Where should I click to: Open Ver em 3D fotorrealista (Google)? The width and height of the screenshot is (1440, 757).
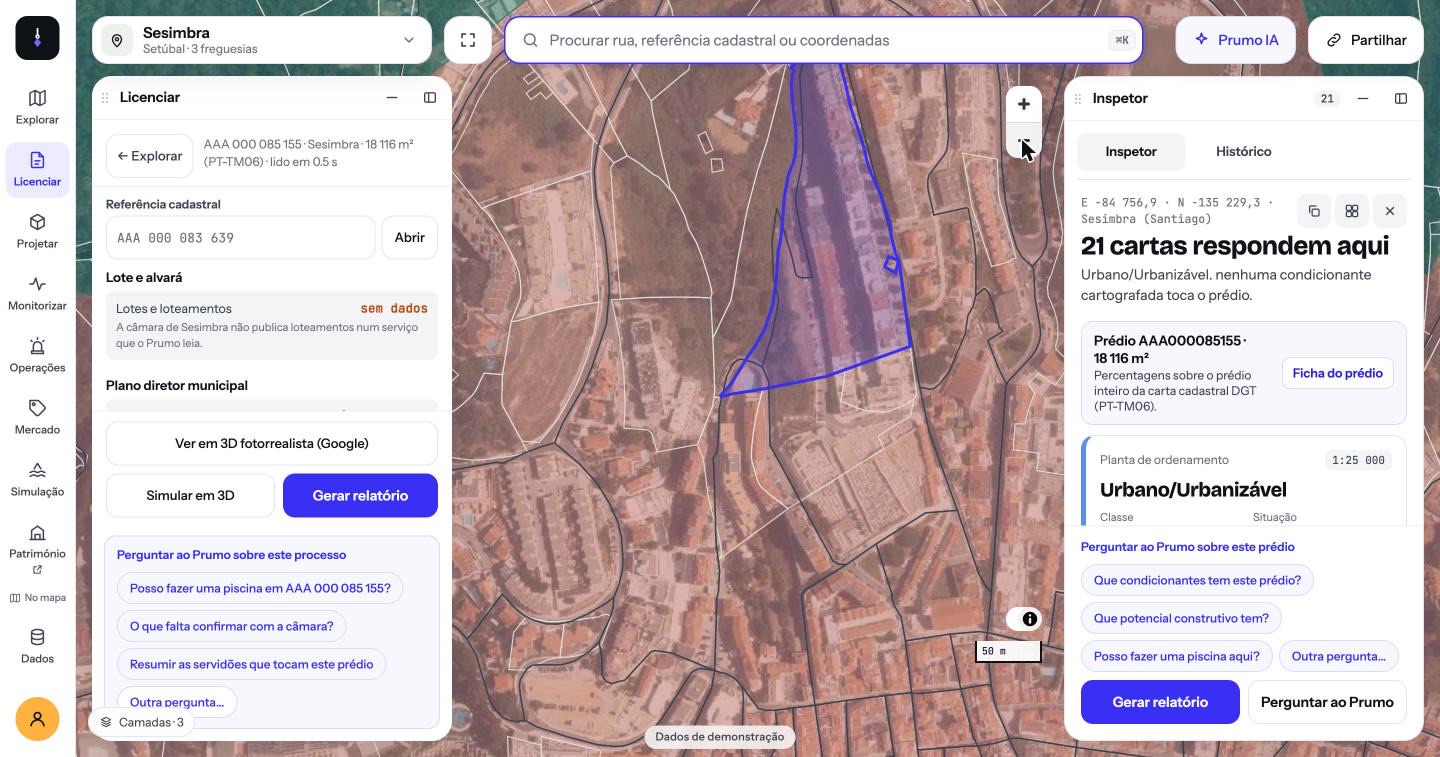point(272,443)
